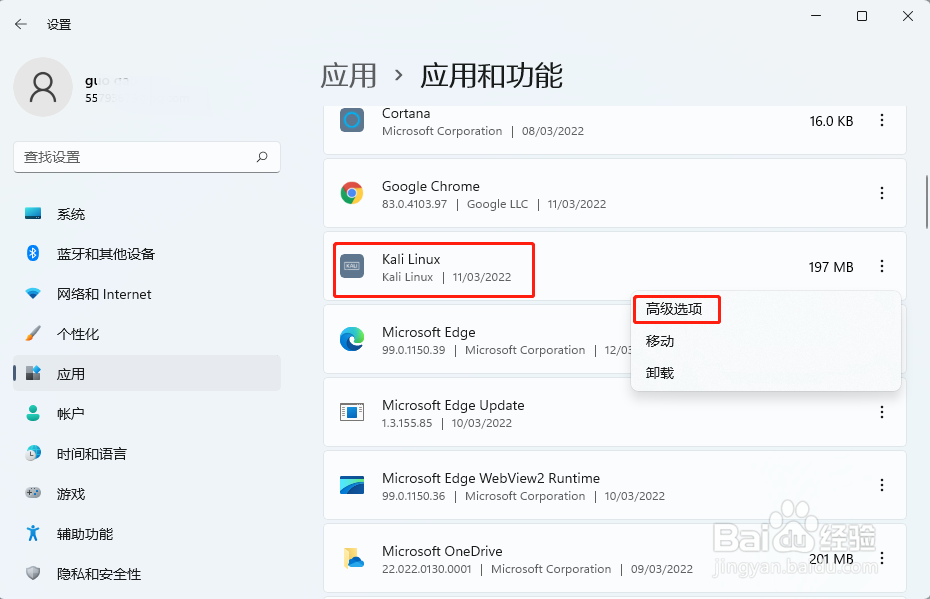Viewport: 930px width, 599px height.
Task: Select 高级选项 from the context menu
Action: point(674,309)
